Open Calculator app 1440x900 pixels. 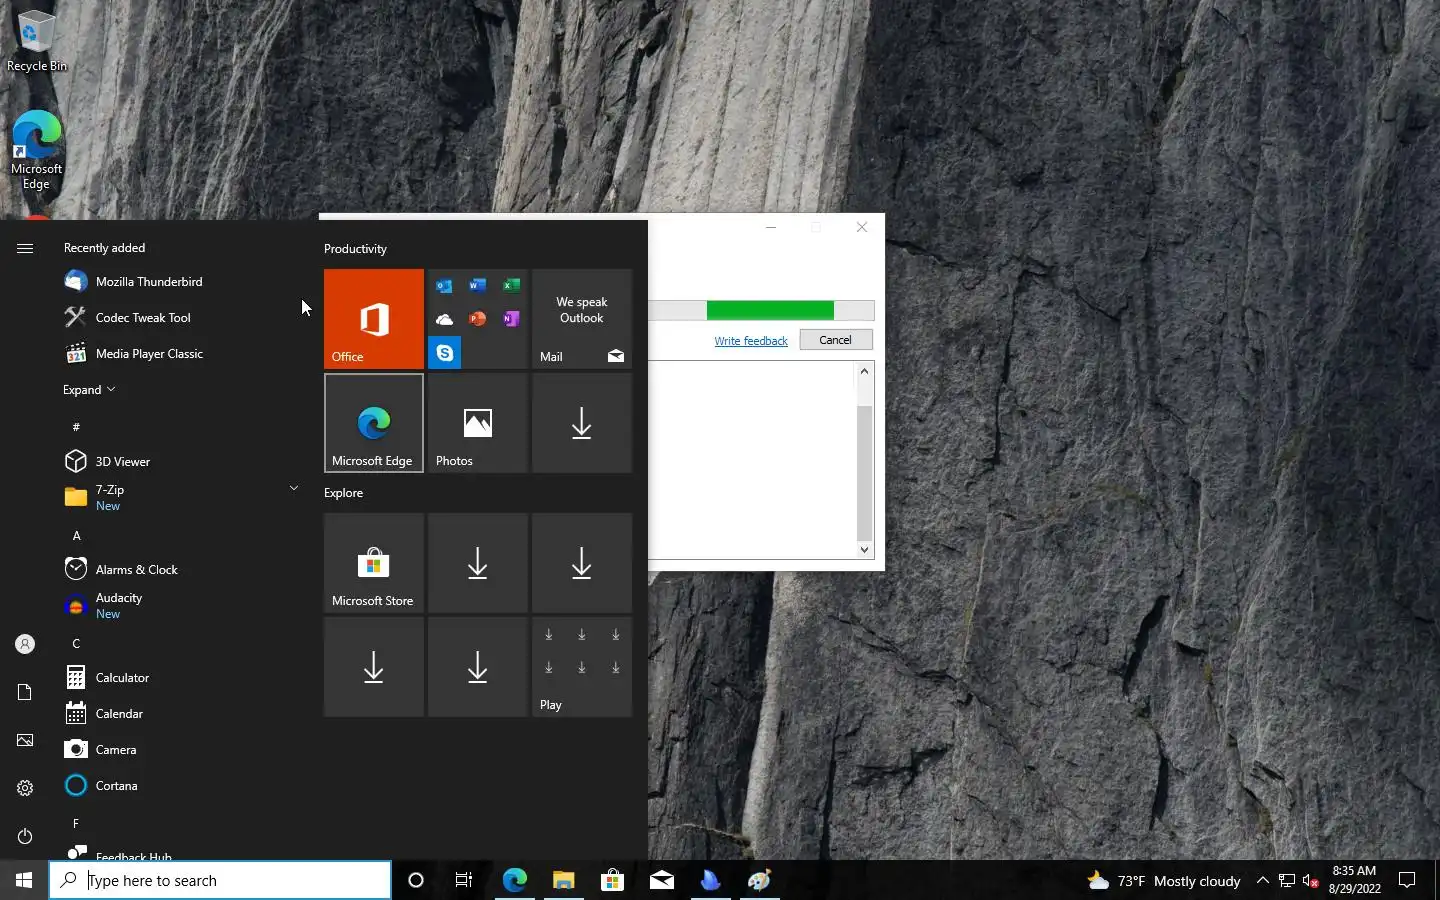[180, 678]
